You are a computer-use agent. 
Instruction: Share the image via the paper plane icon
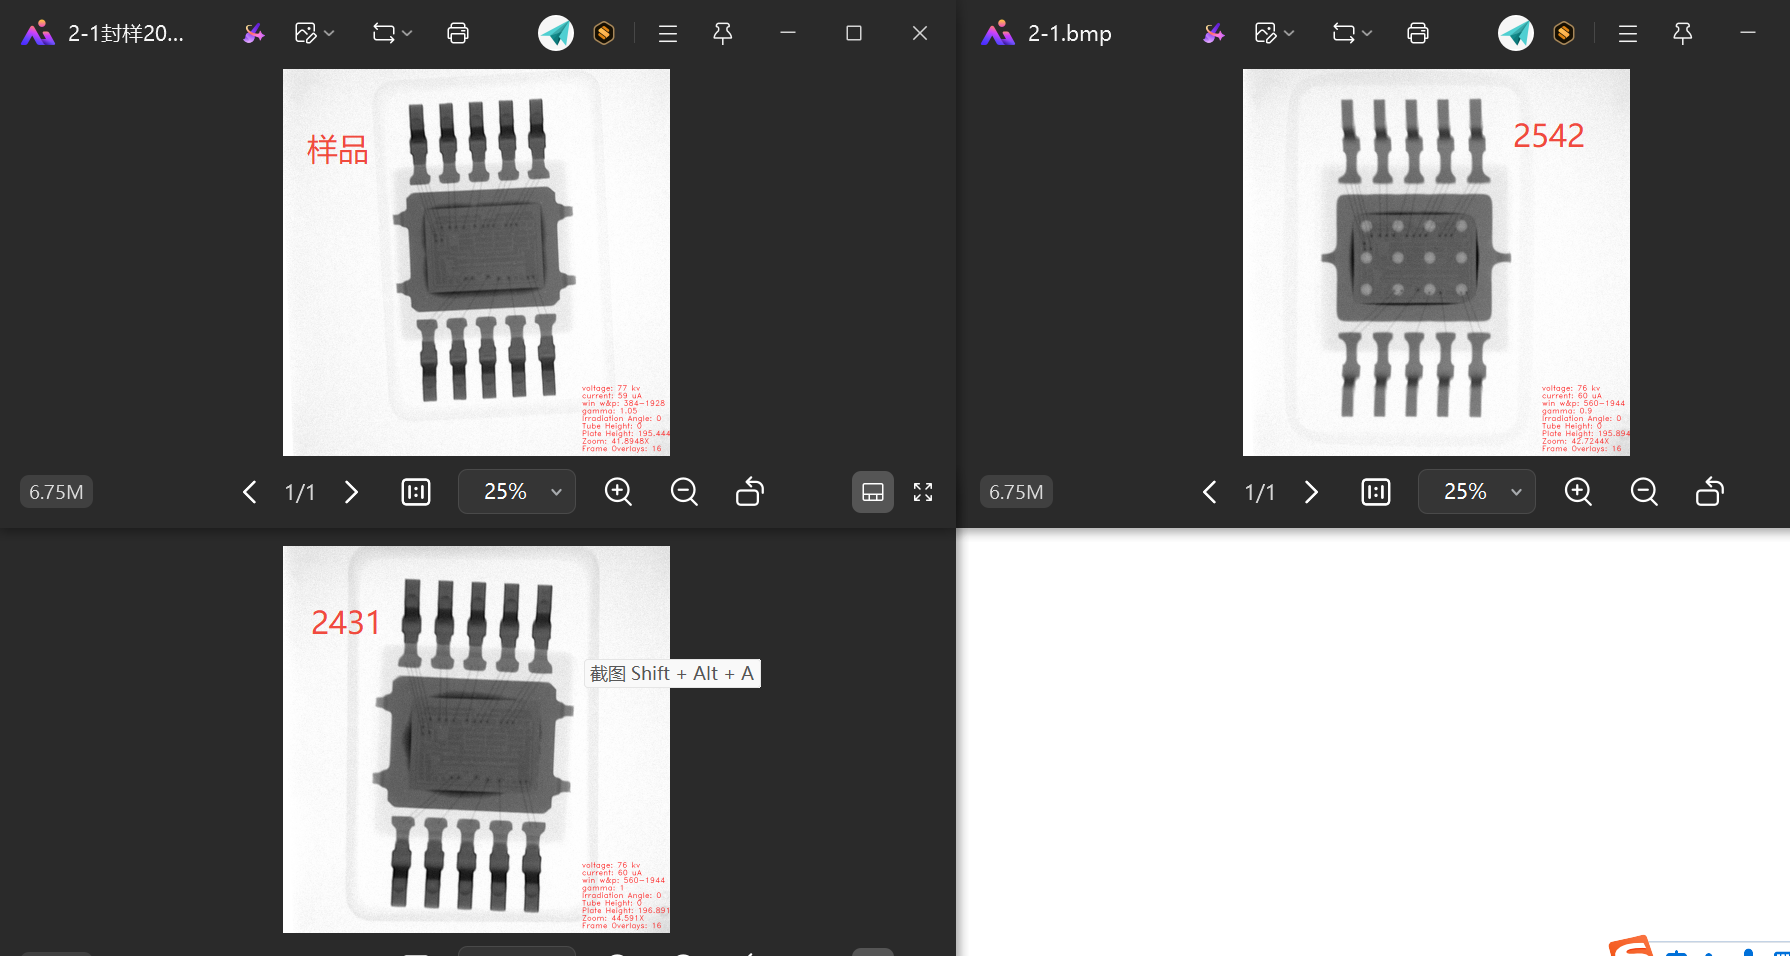coord(556,32)
